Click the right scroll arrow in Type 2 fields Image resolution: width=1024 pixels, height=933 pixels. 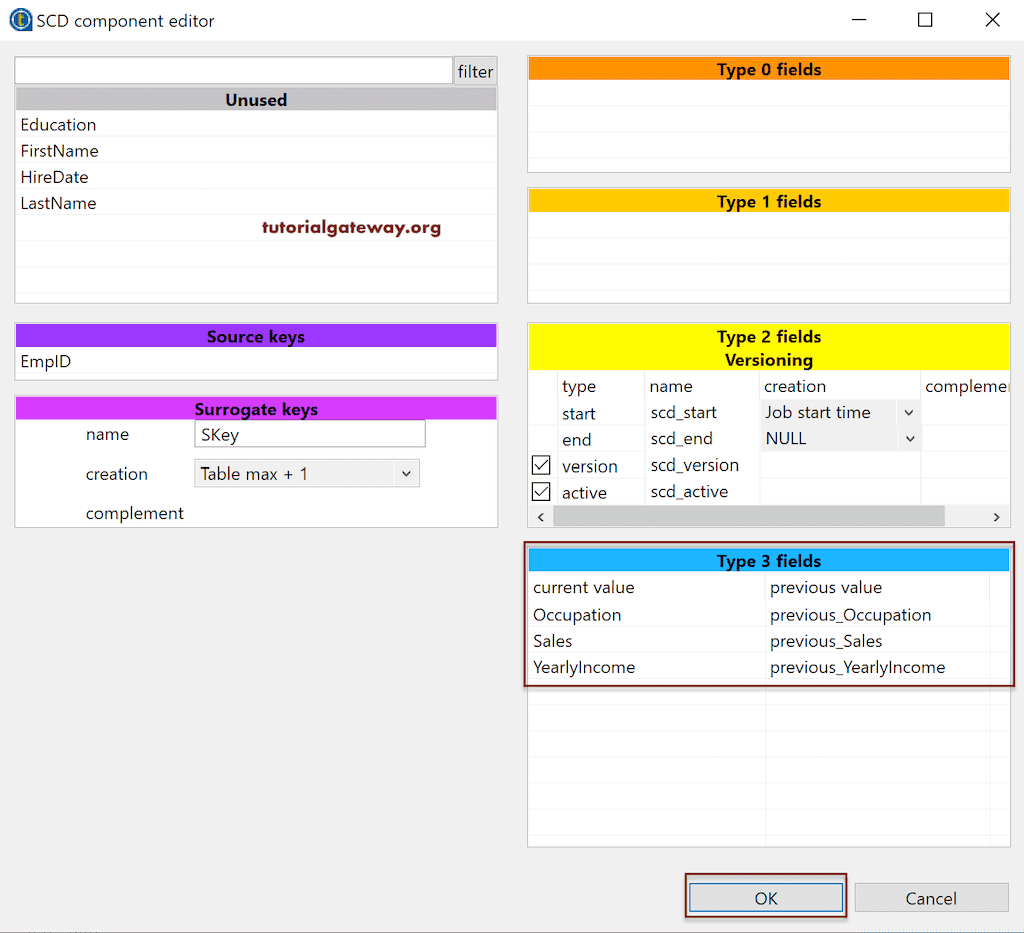998,516
